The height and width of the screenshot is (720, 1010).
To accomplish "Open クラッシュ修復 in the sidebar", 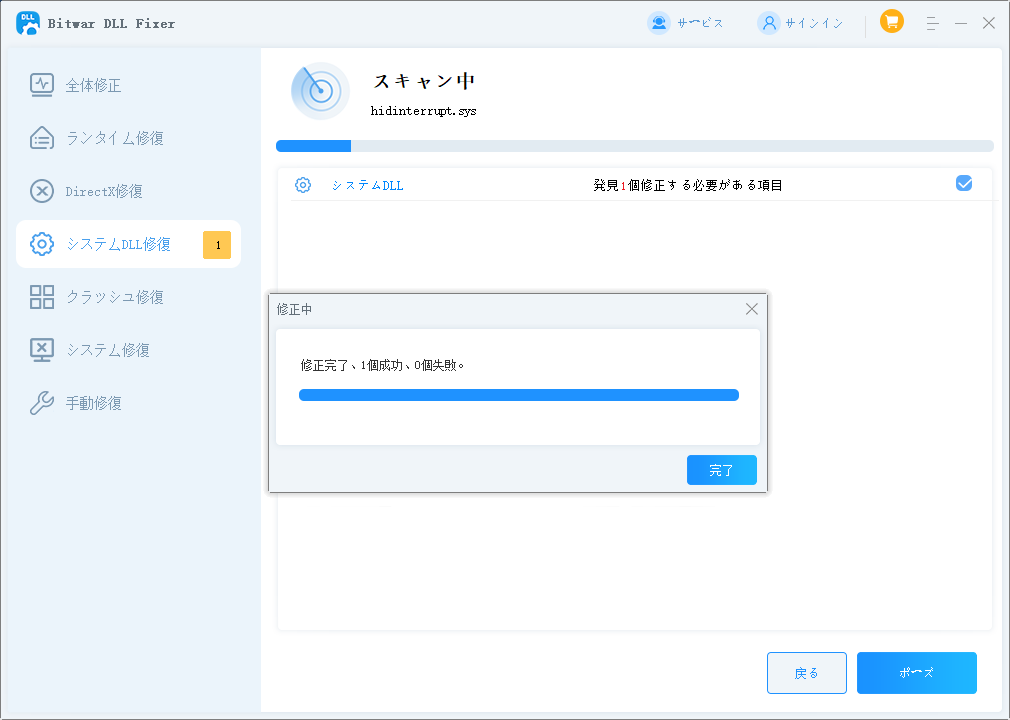I will point(114,297).
